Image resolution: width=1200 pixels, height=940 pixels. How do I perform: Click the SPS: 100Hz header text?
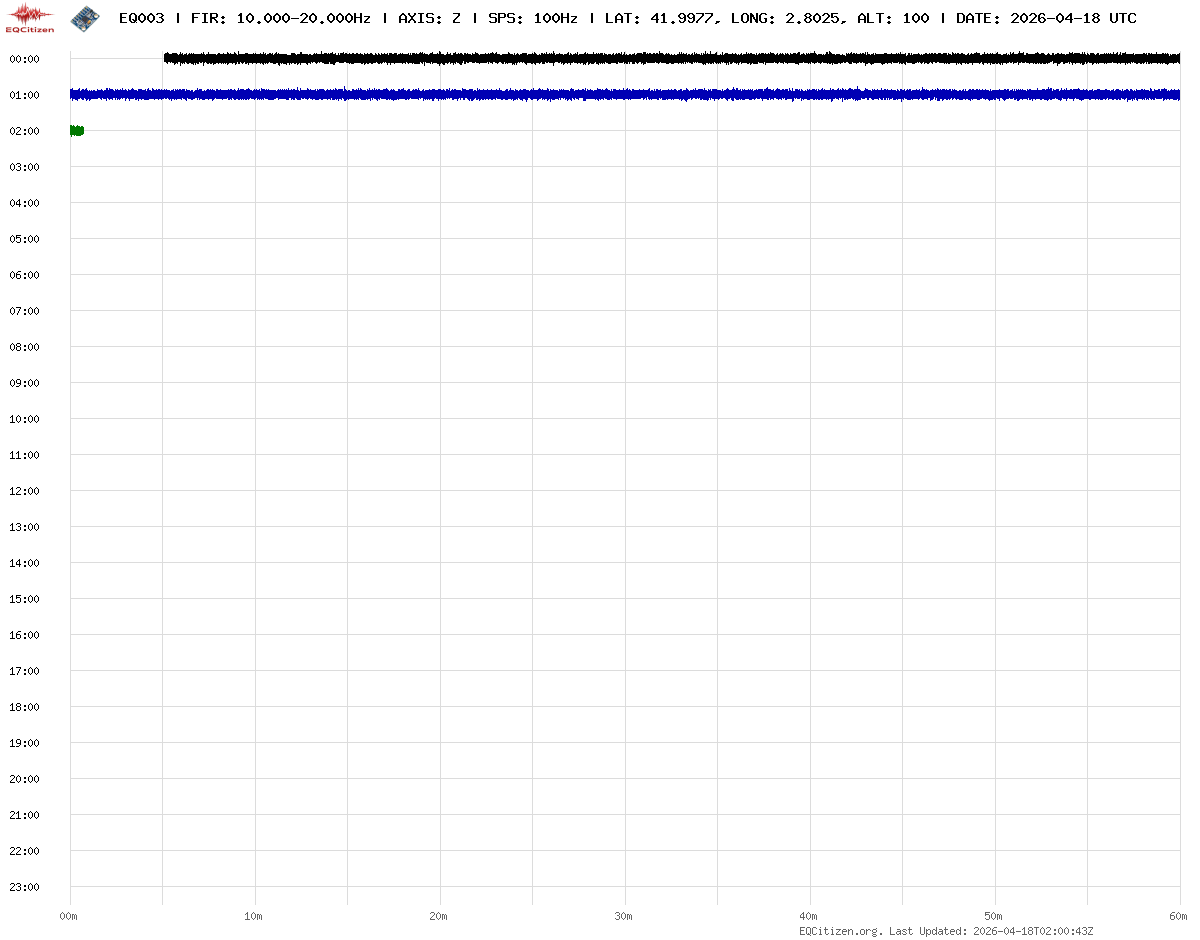[532, 18]
